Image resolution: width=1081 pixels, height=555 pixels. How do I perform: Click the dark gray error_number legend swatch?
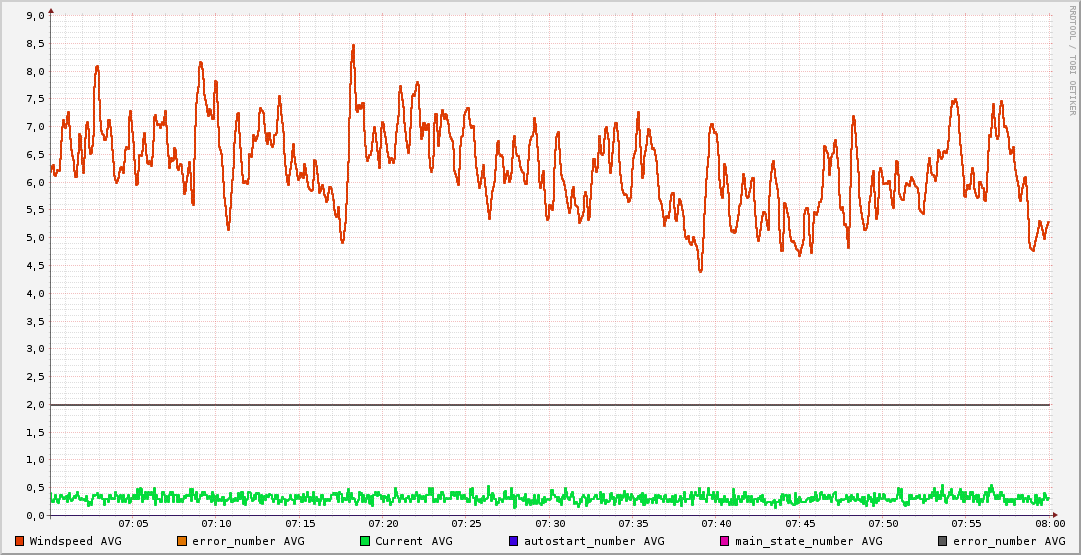pyautogui.click(x=942, y=541)
